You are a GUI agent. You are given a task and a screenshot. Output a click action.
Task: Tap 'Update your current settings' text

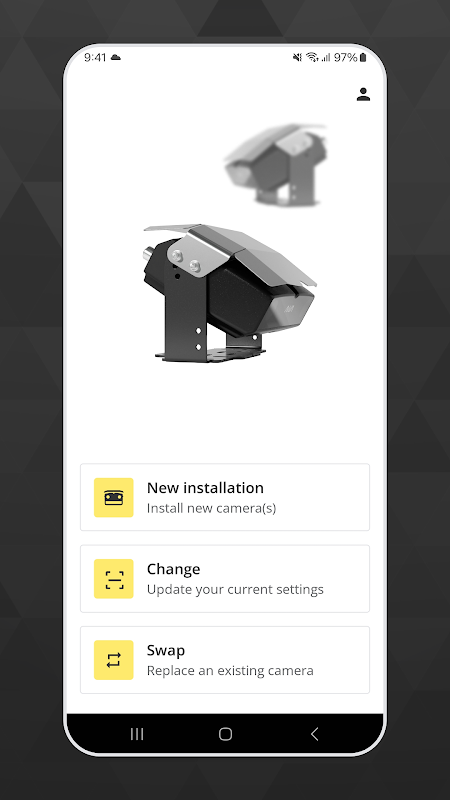point(235,589)
